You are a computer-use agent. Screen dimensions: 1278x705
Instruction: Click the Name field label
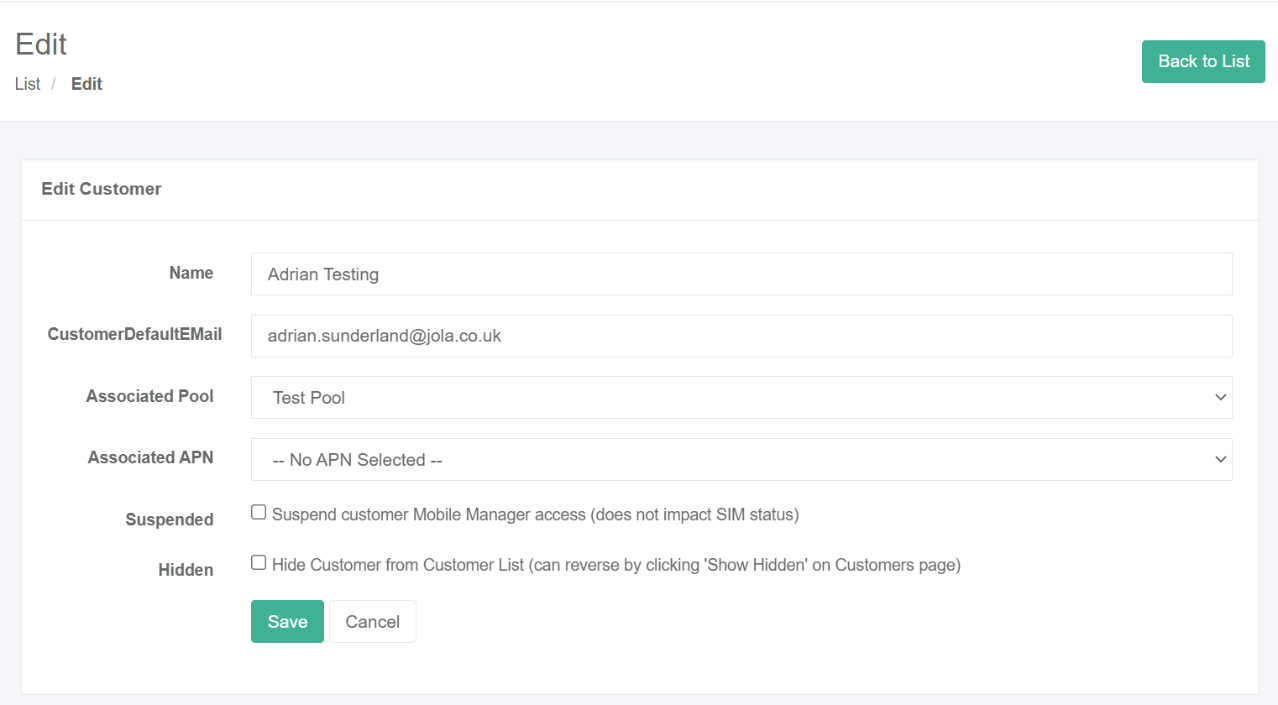tap(191, 273)
